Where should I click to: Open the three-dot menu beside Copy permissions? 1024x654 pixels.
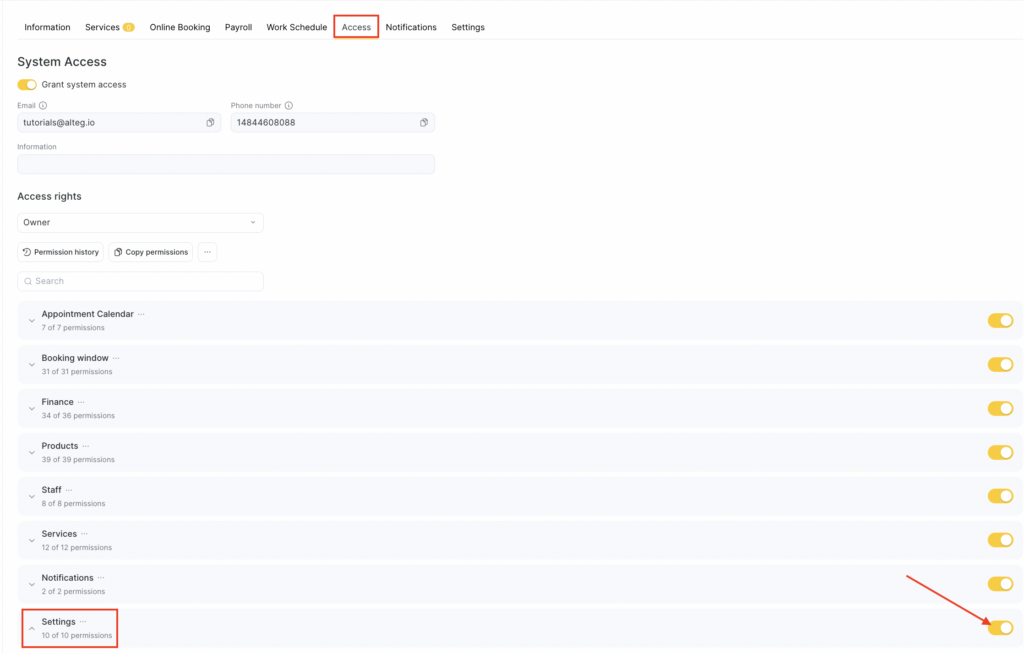click(x=207, y=252)
